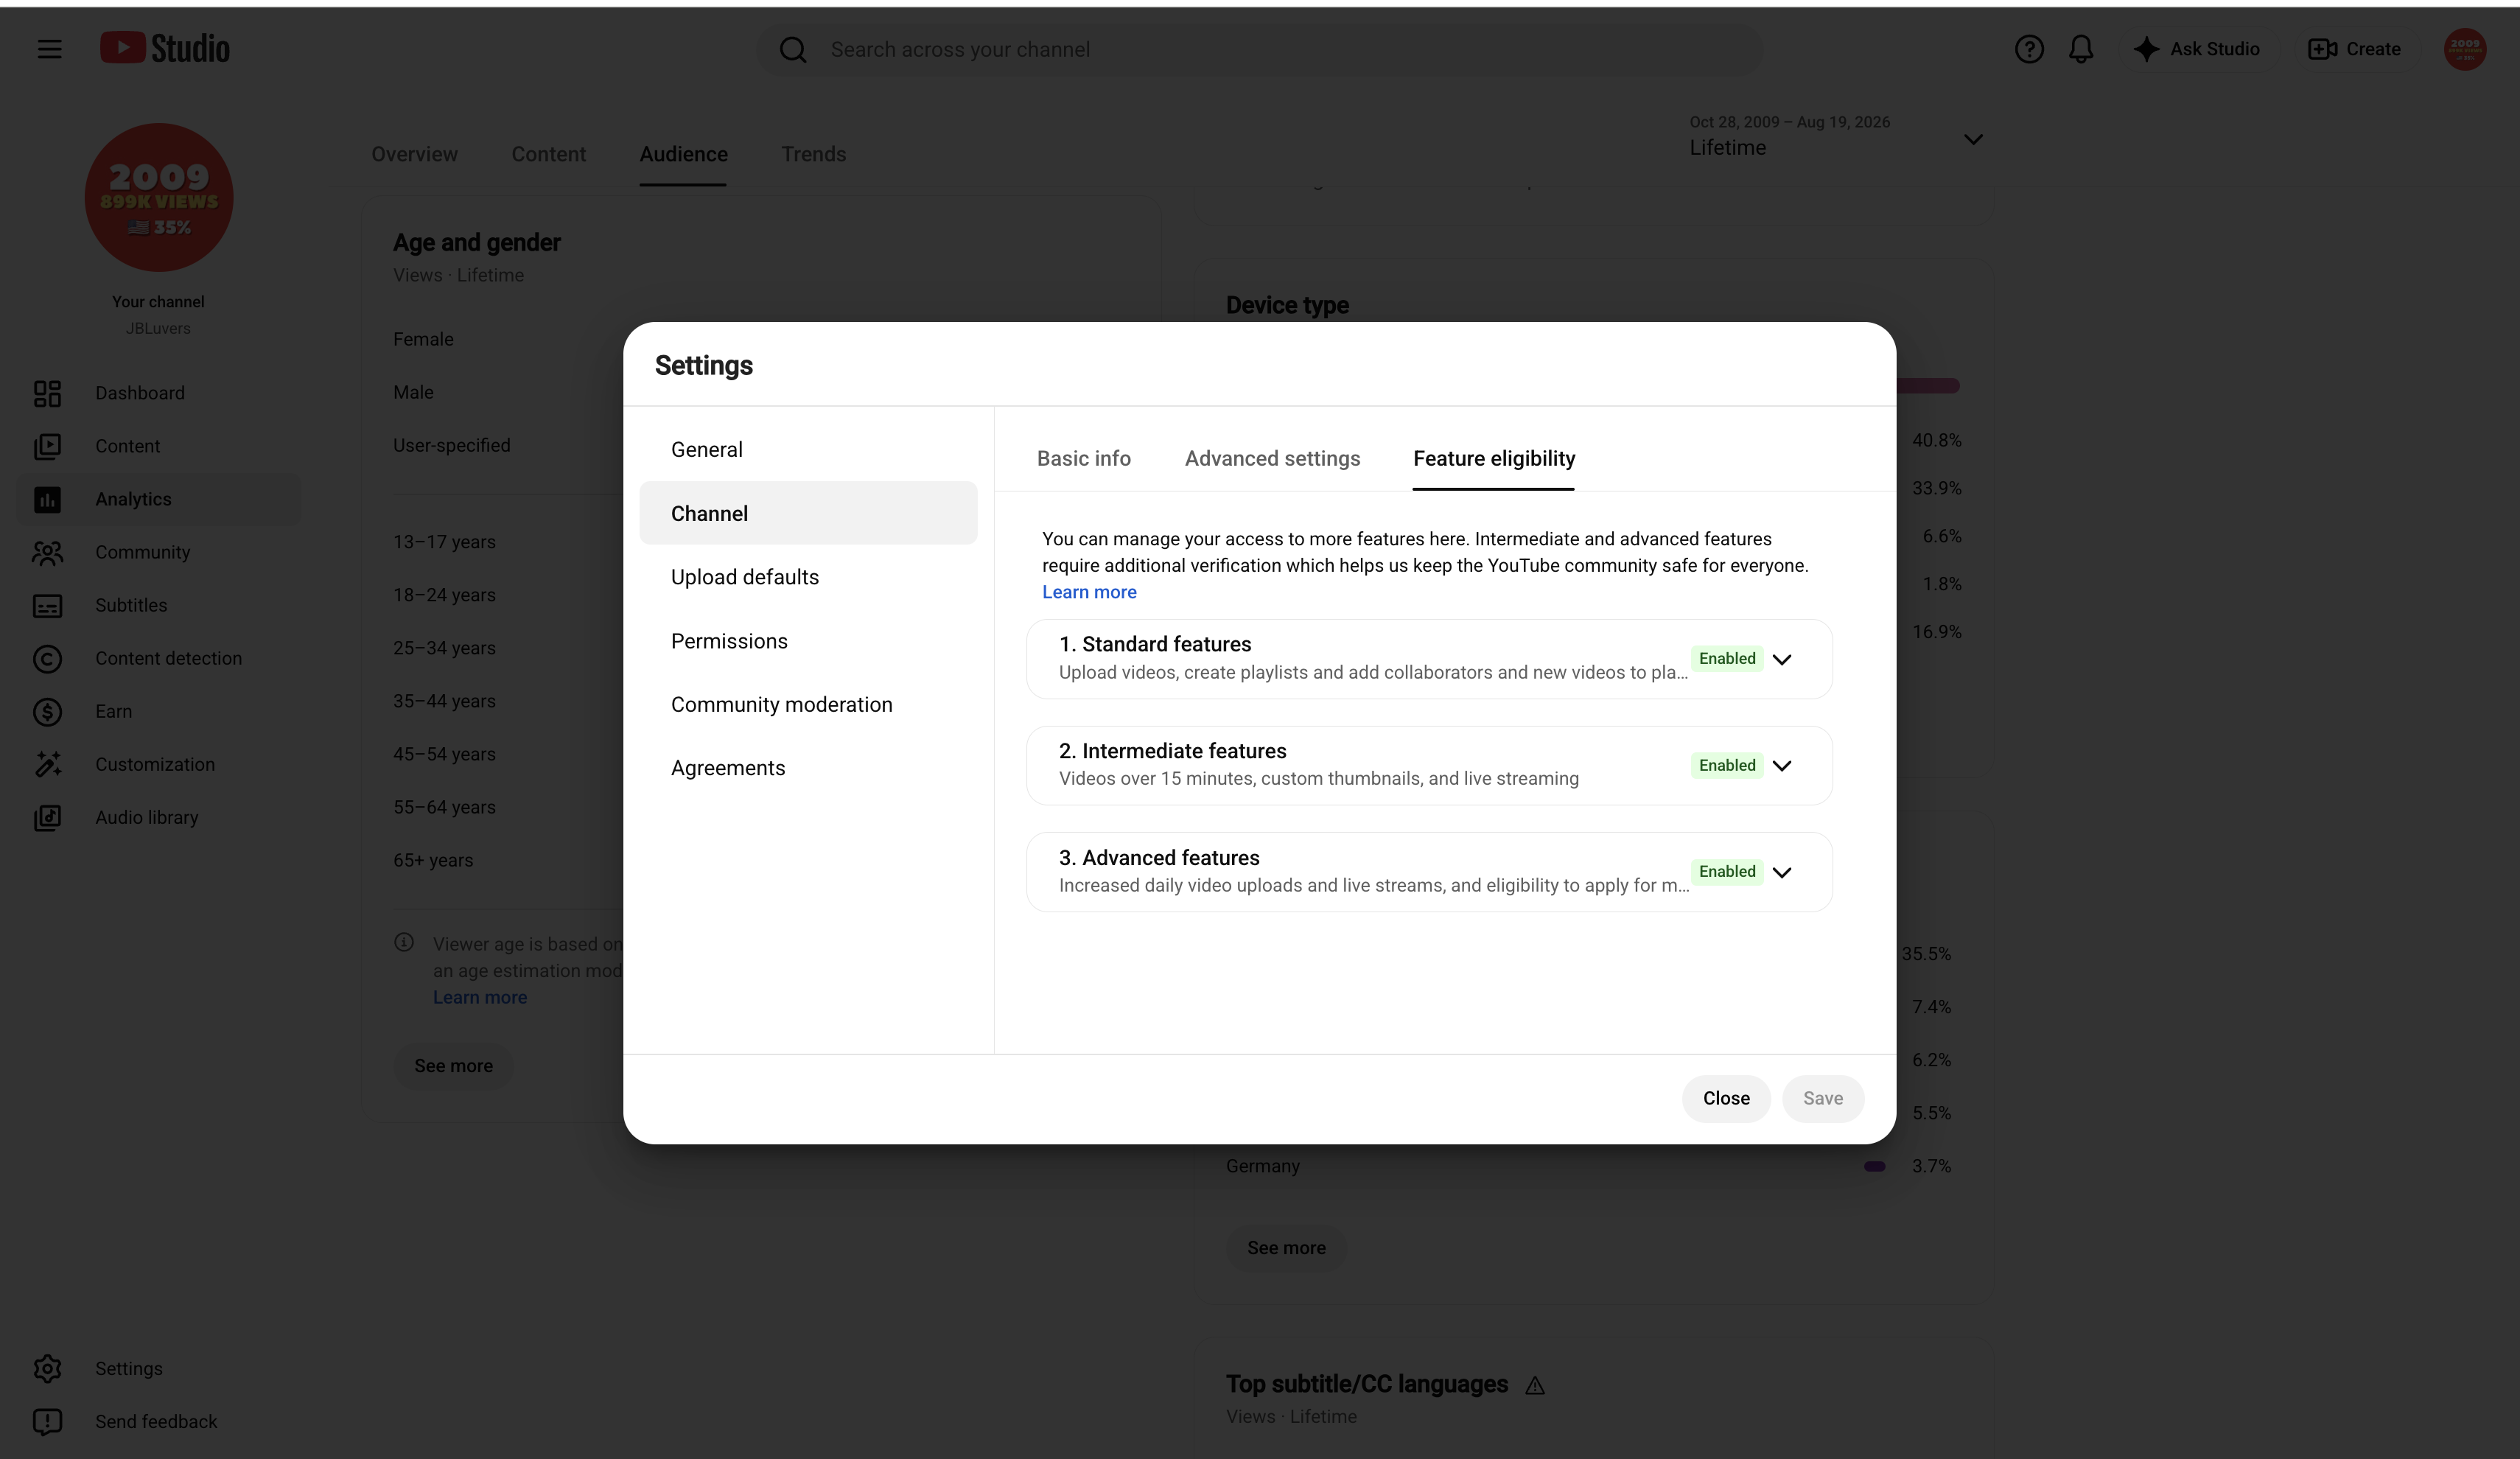This screenshot has height=1459, width=2520.
Task: Select Channel in settings sidebar
Action: (x=808, y=513)
